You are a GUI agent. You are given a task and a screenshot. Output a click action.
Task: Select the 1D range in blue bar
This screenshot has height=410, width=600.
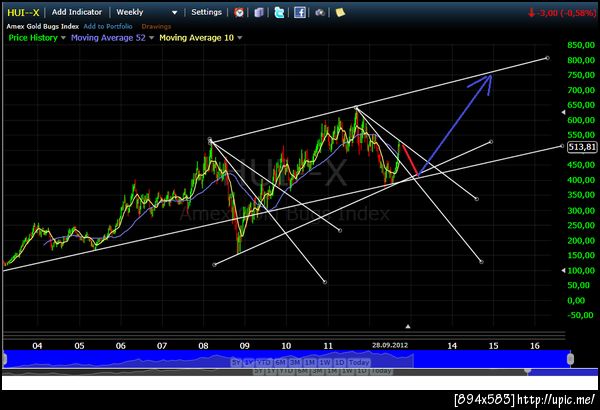pyautogui.click(x=339, y=362)
